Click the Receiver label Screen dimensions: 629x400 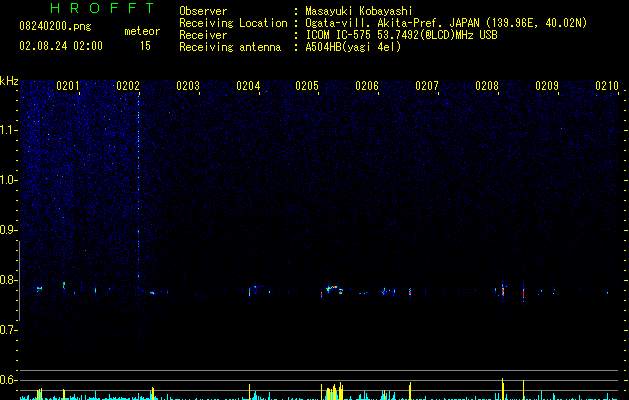click(x=203, y=35)
